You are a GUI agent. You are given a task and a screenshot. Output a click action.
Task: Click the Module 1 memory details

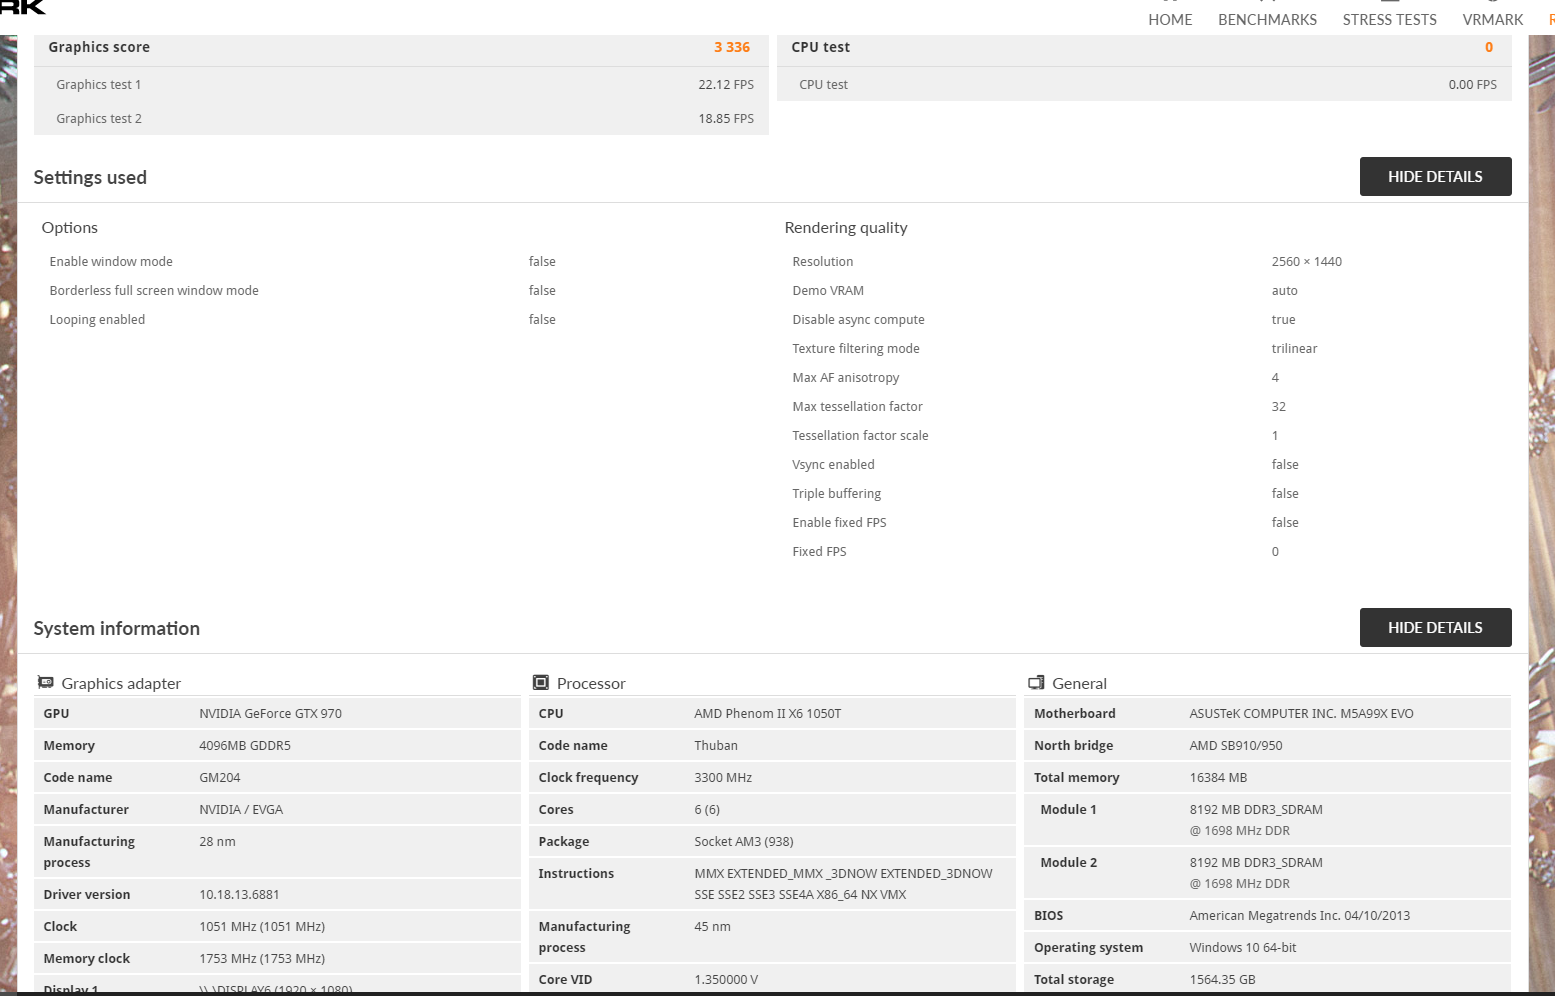click(1256, 820)
